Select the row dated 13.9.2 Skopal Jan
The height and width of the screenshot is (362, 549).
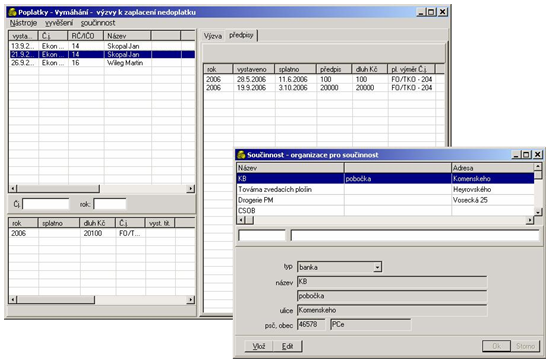click(102, 46)
